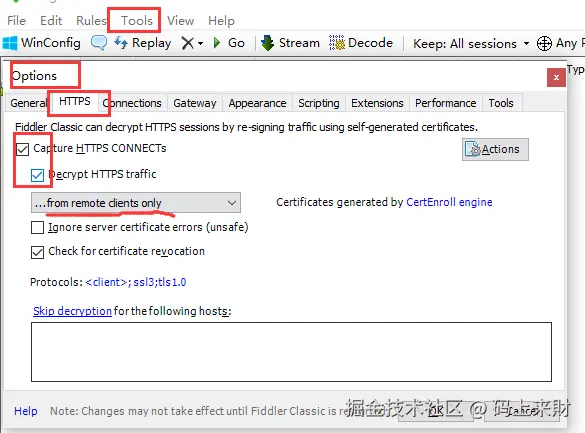Image resolution: width=585 pixels, height=433 pixels.
Task: Click the protocols link <client>; ssl3;tls1.0
Action: pyautogui.click(x=136, y=282)
